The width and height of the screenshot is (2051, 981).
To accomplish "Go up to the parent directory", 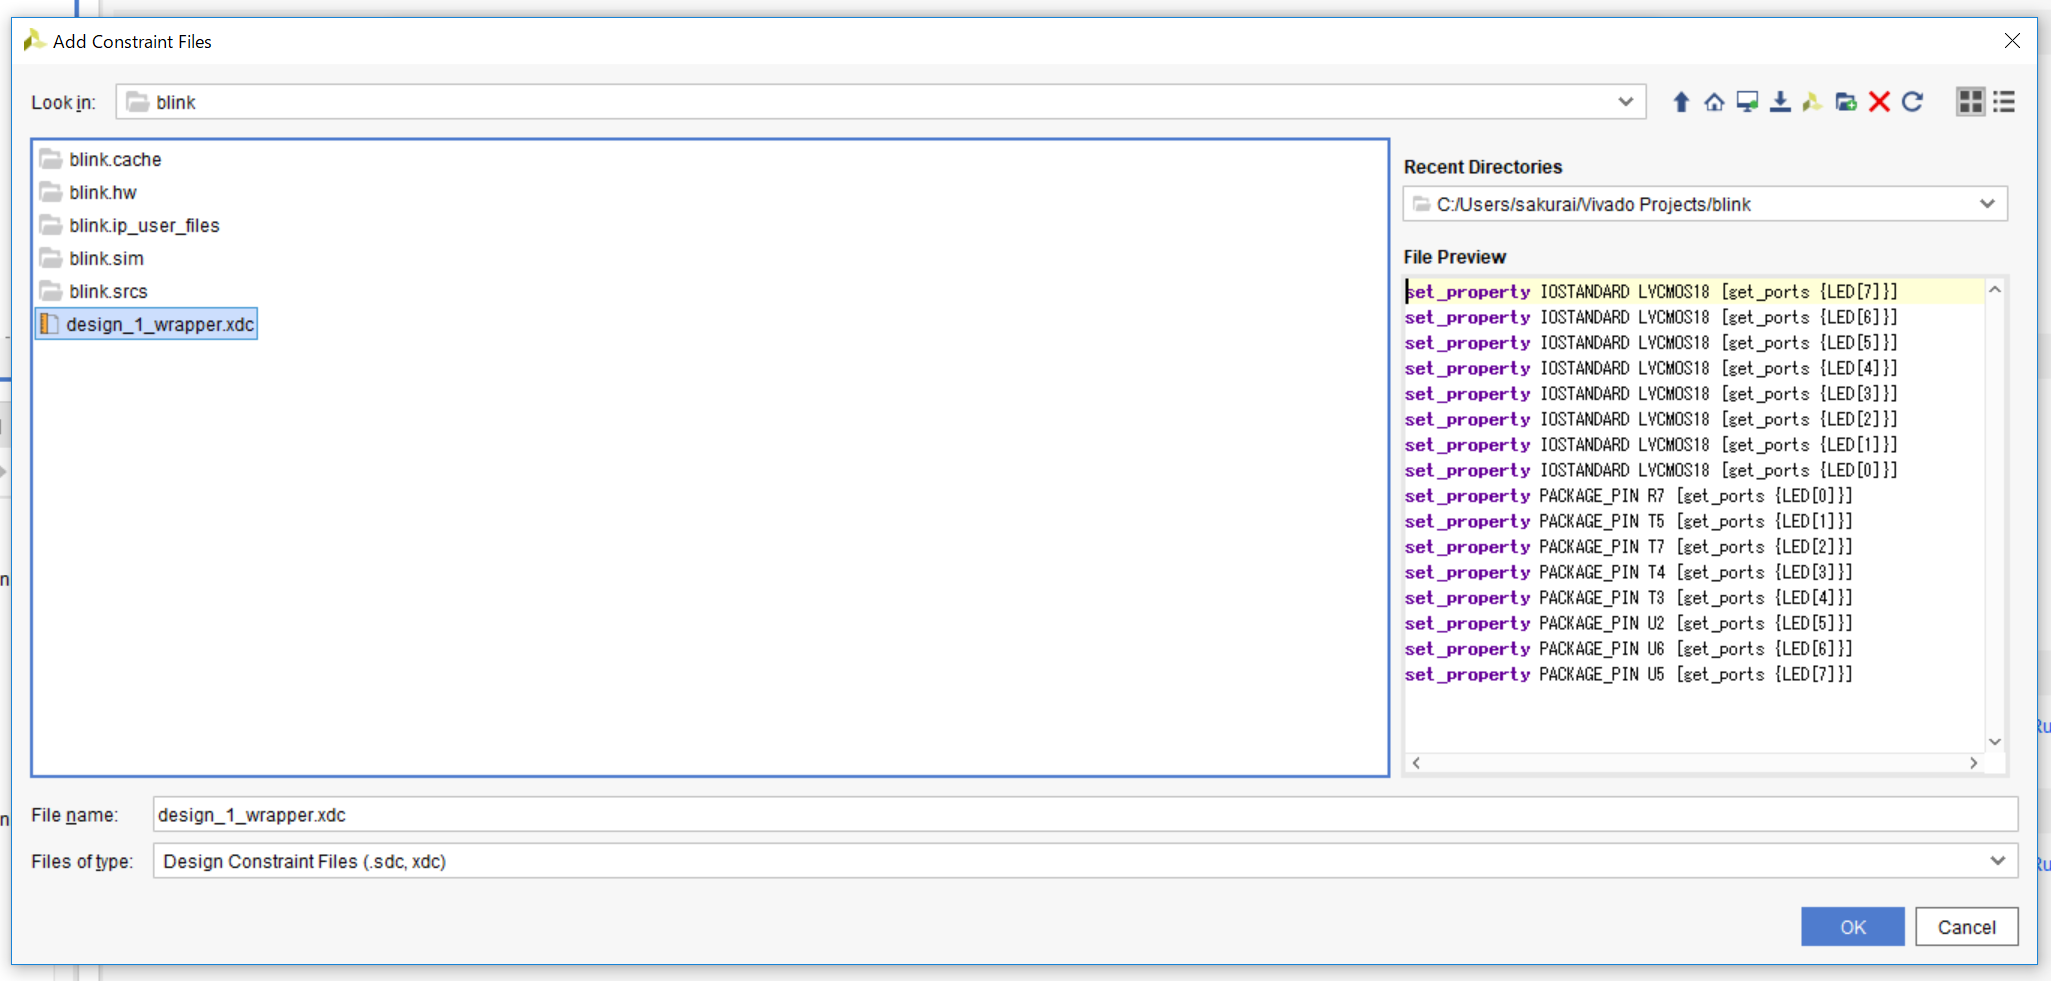I will point(1681,102).
